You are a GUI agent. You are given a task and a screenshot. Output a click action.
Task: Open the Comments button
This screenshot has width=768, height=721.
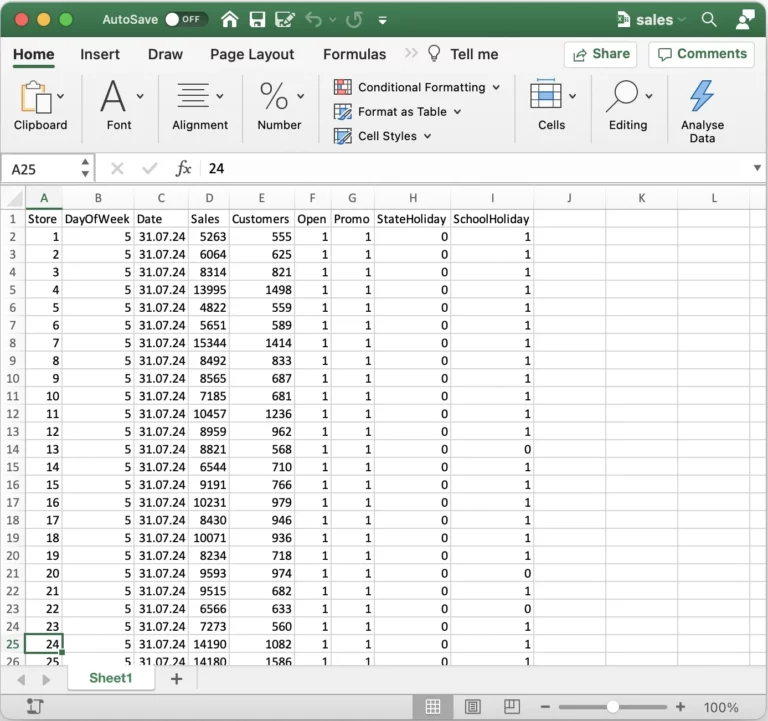[x=701, y=54]
